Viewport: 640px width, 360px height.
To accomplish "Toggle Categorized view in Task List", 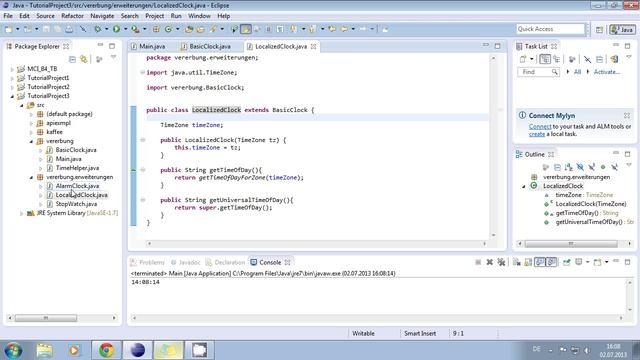I will pos(544,59).
